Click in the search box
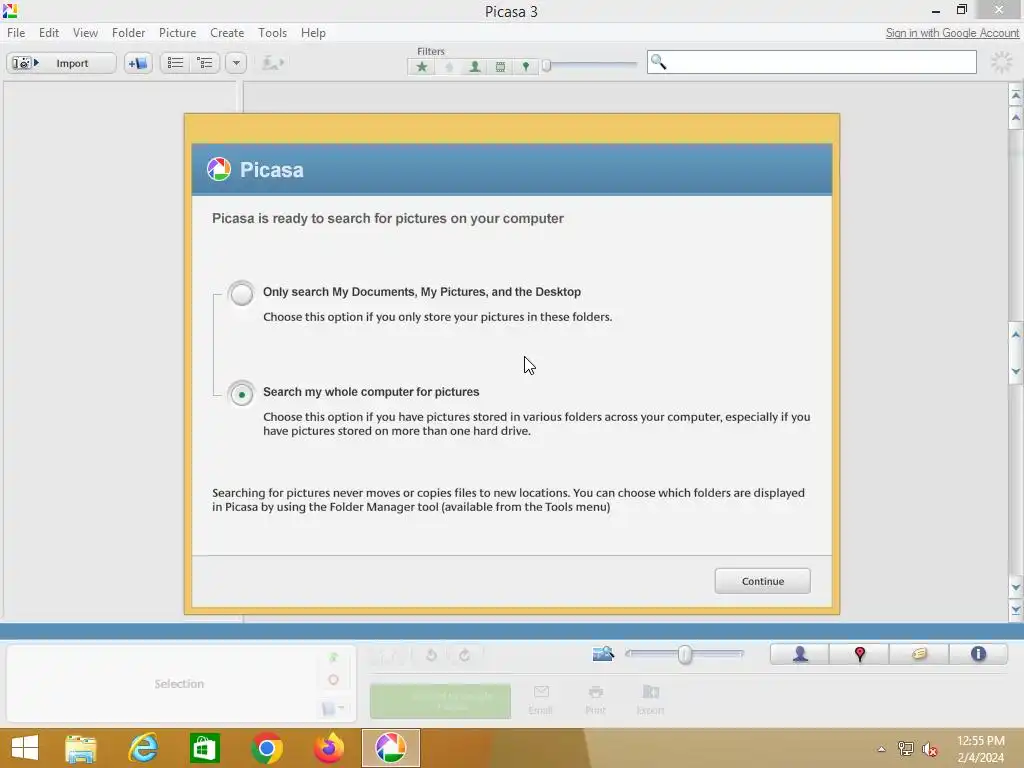 812,63
